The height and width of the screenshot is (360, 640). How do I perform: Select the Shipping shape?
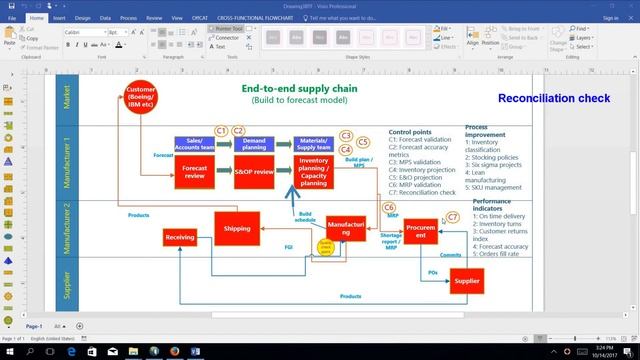click(x=237, y=229)
